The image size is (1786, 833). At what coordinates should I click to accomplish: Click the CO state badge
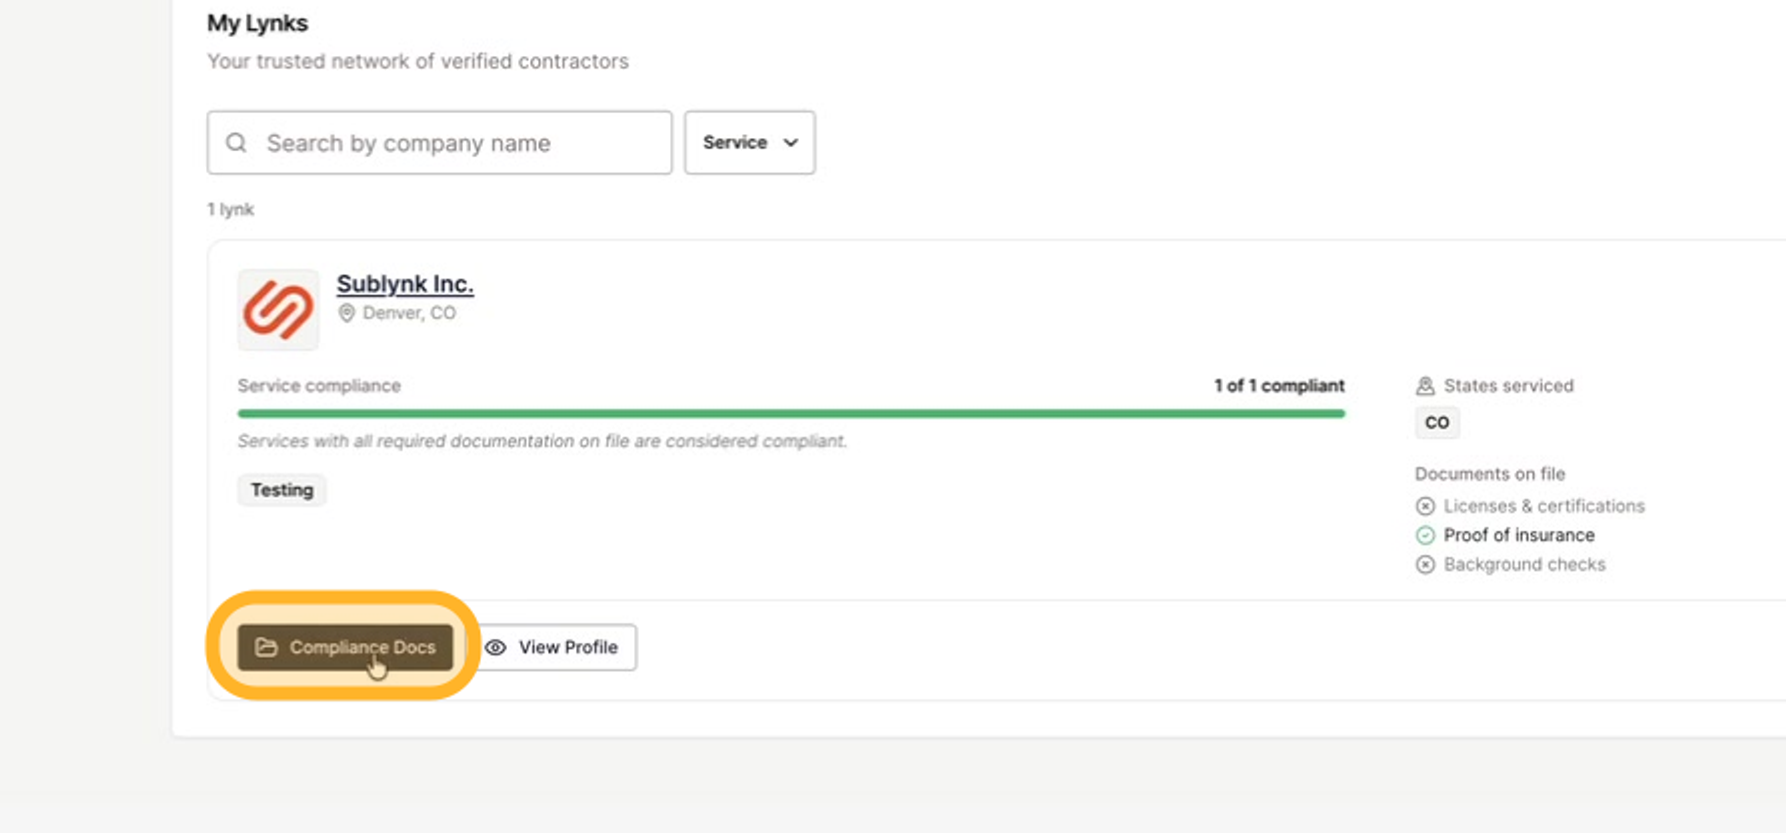click(x=1437, y=423)
